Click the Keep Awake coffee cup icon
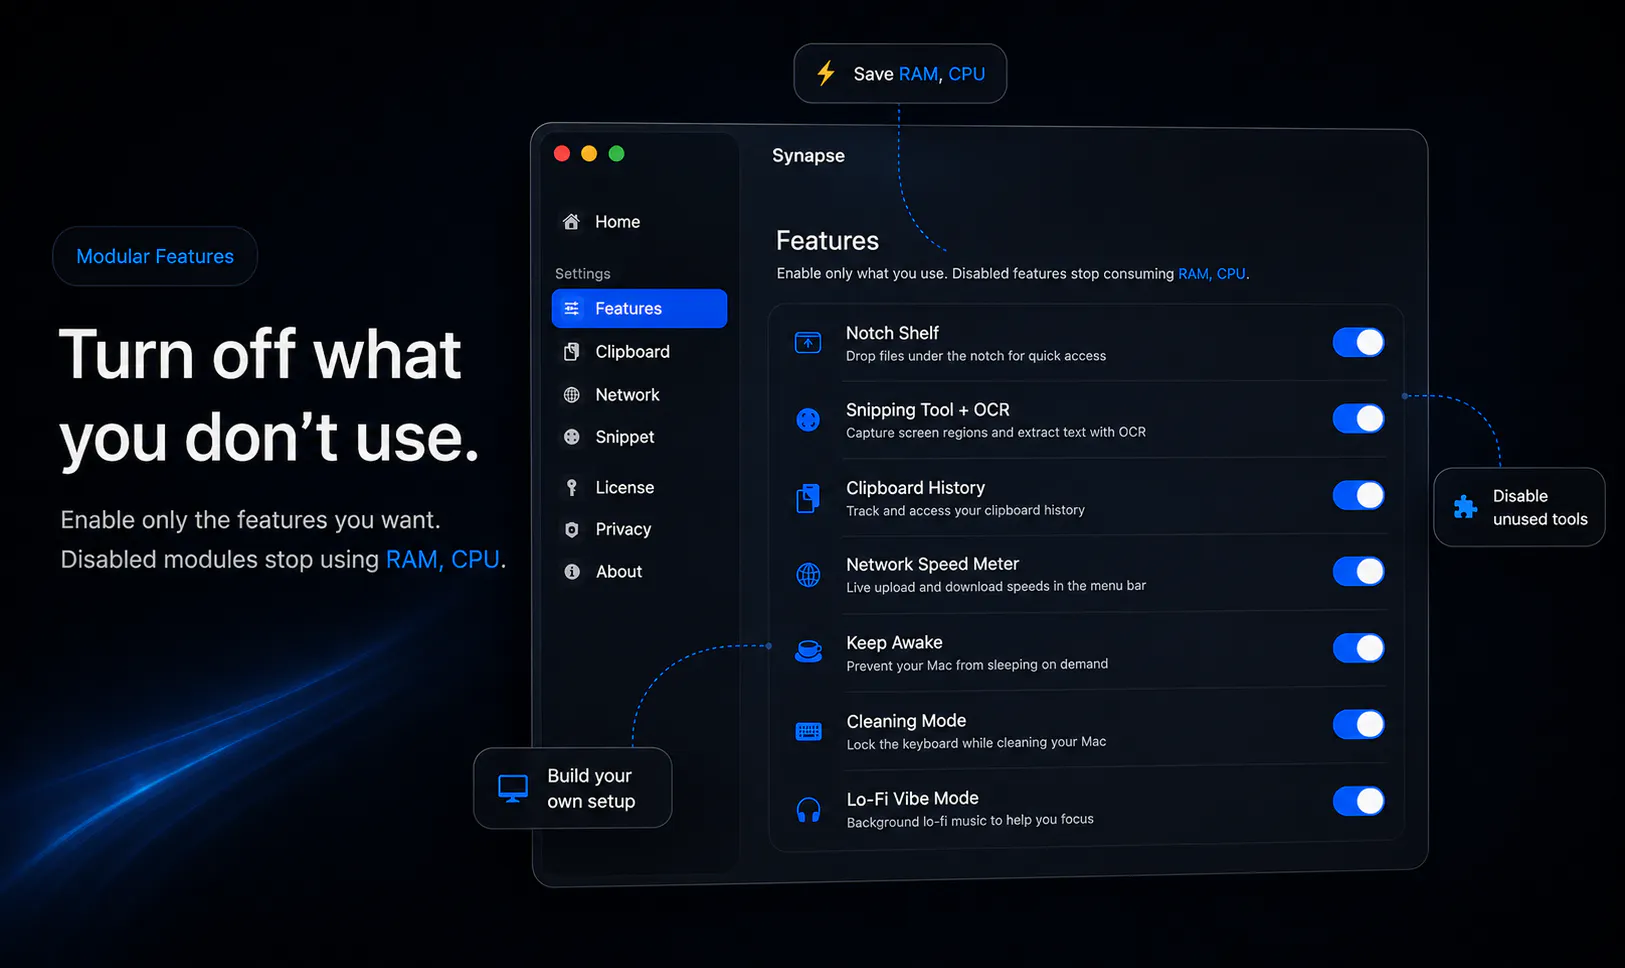Viewport: 1625px width, 968px height. pos(808,652)
